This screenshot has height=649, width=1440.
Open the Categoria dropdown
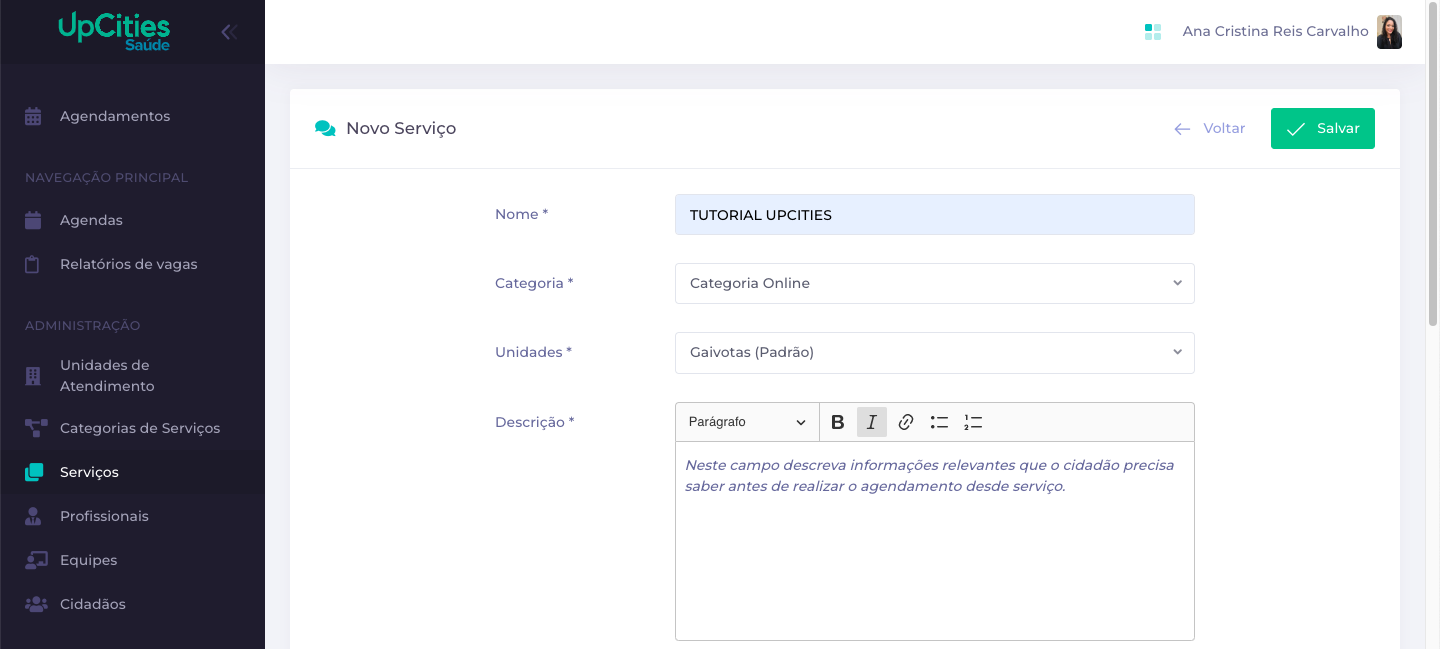pos(934,283)
